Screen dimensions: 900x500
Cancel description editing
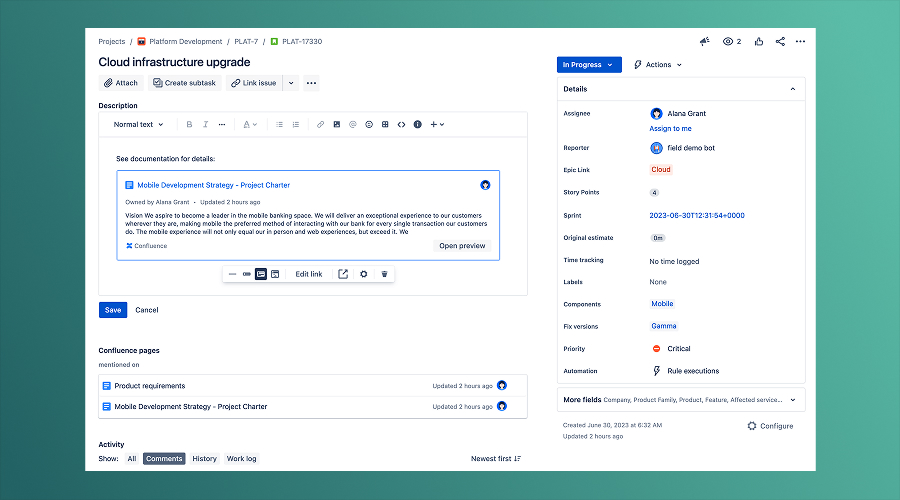(x=147, y=310)
